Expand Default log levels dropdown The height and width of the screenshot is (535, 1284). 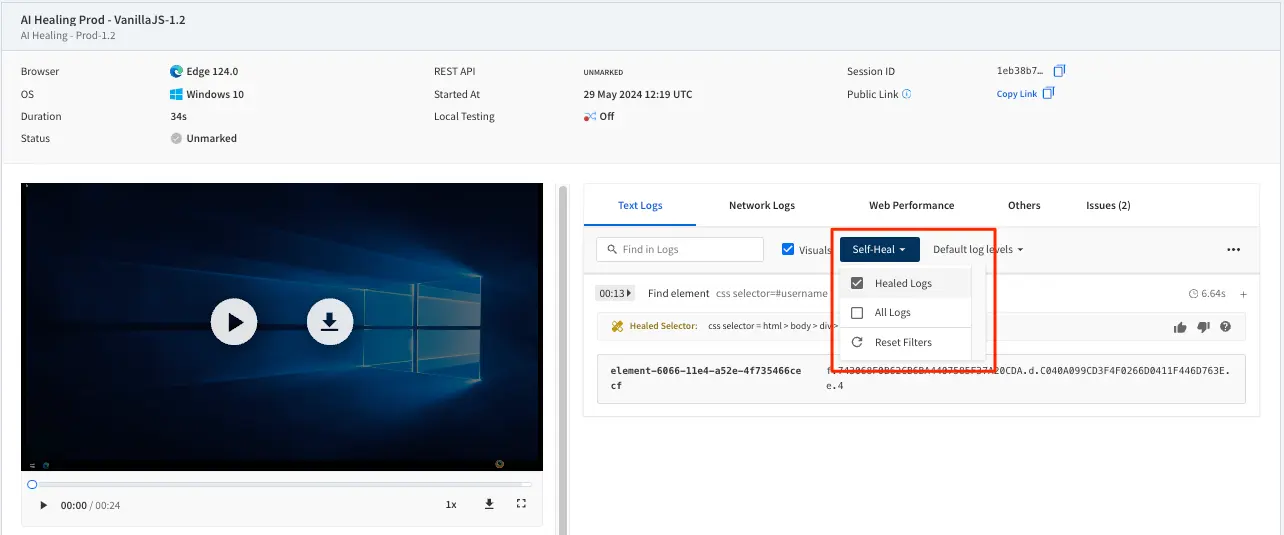(977, 249)
